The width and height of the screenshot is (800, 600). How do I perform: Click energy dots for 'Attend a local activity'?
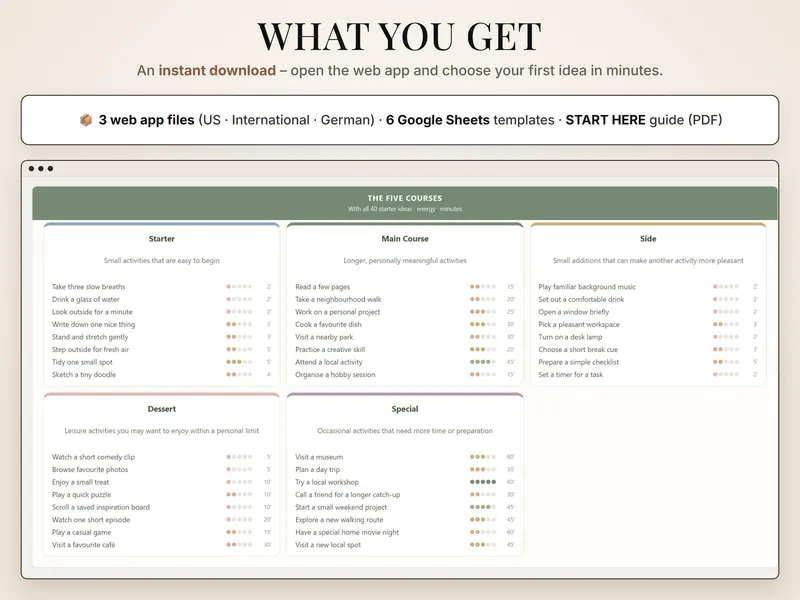[483, 362]
